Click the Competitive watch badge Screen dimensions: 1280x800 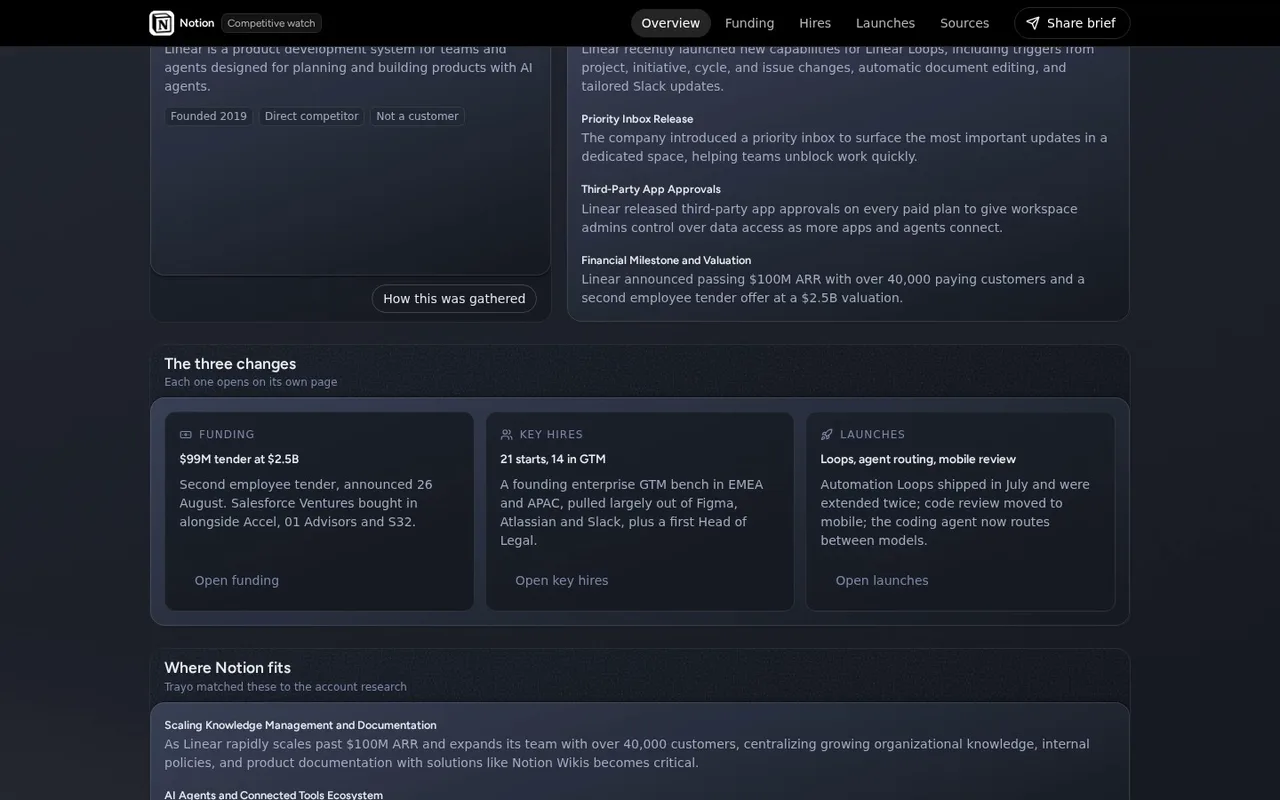pos(271,23)
